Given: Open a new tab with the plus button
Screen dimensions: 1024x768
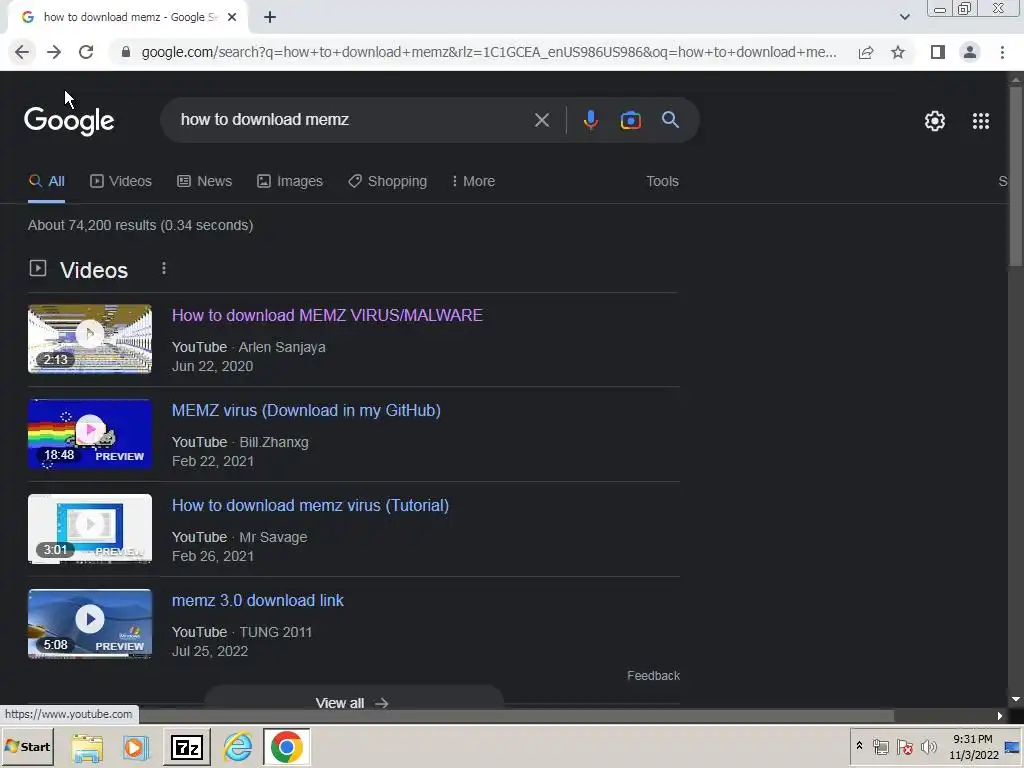Looking at the screenshot, I should click(270, 18).
